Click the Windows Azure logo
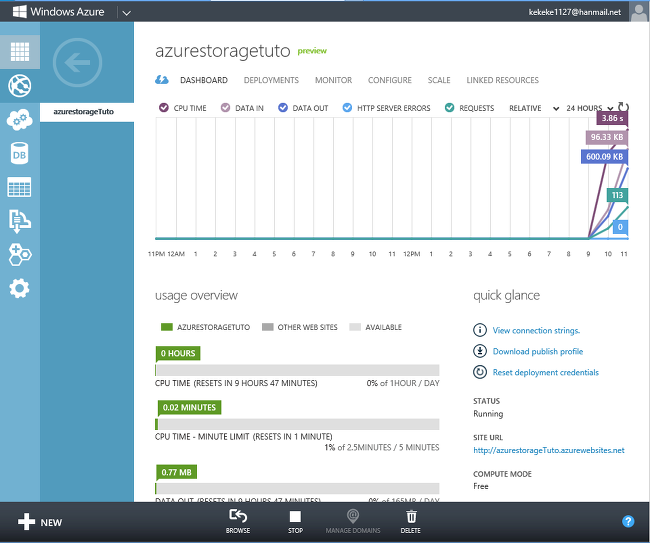Viewport: 650px width, 543px height. pos(58,12)
